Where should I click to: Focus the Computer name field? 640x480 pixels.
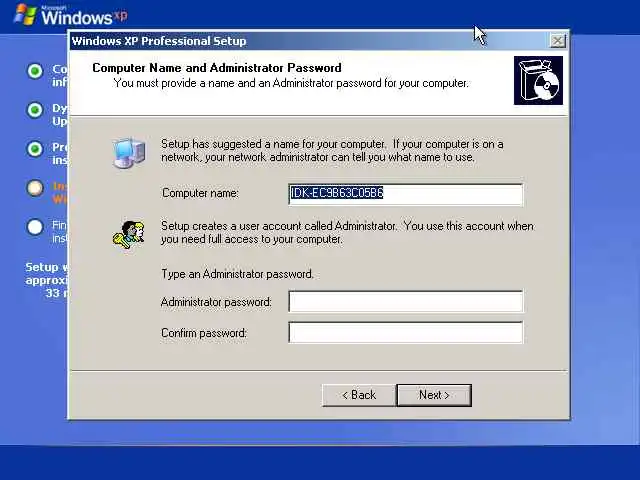coord(405,194)
